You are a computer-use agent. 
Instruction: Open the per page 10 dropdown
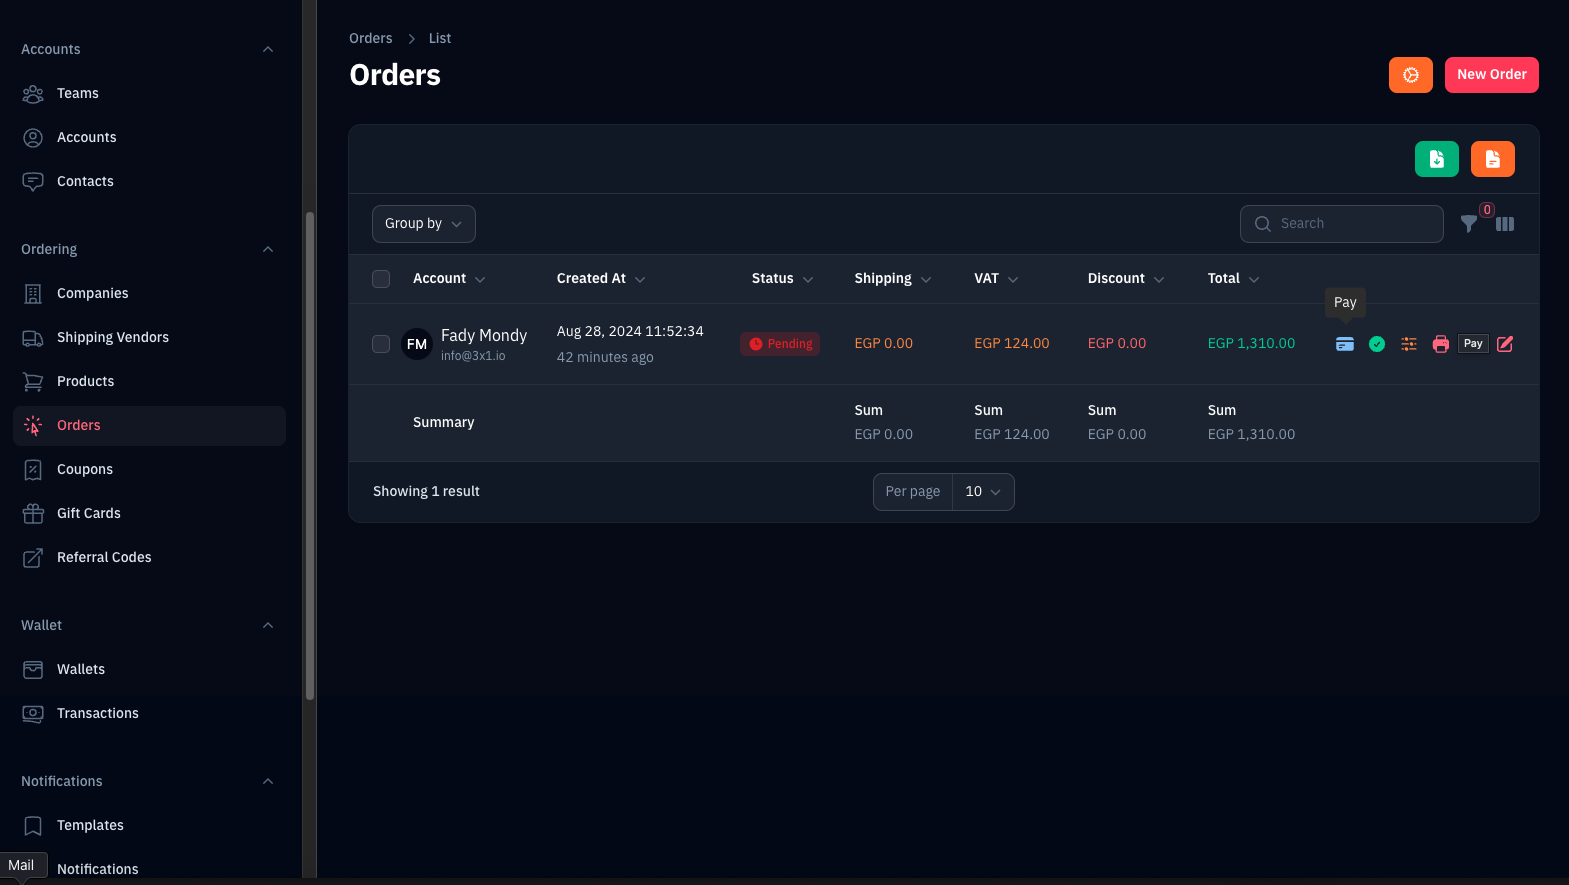click(x=983, y=492)
